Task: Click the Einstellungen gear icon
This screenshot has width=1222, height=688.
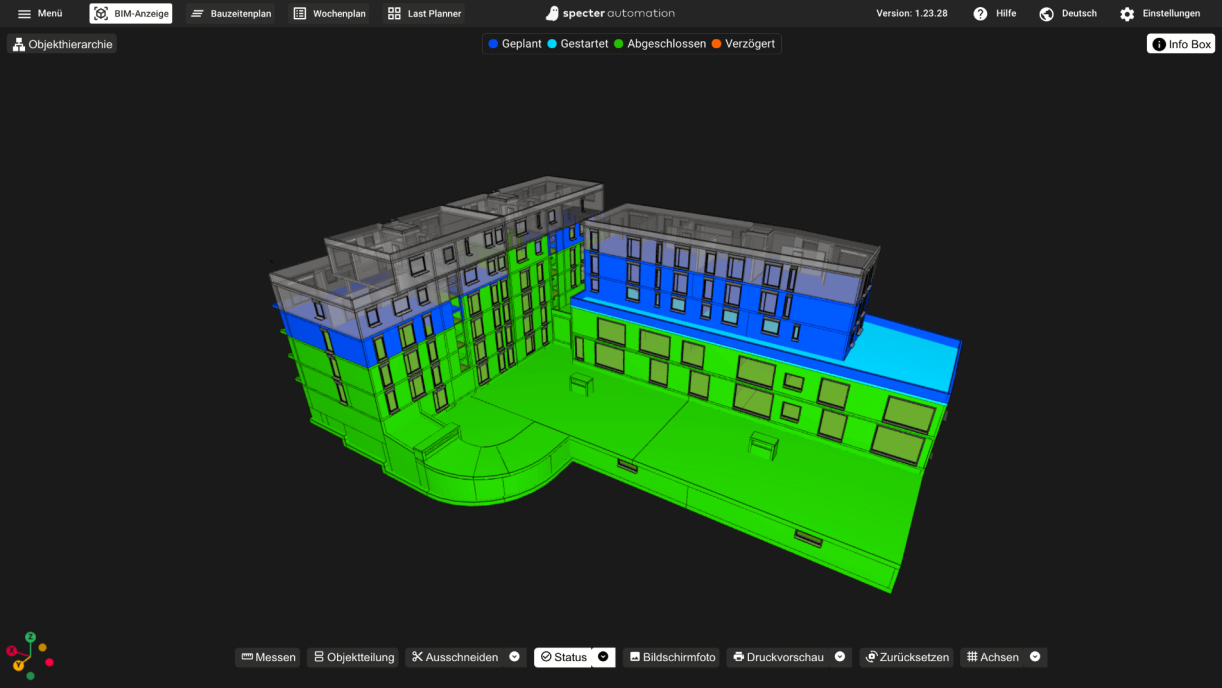Action: point(1127,14)
